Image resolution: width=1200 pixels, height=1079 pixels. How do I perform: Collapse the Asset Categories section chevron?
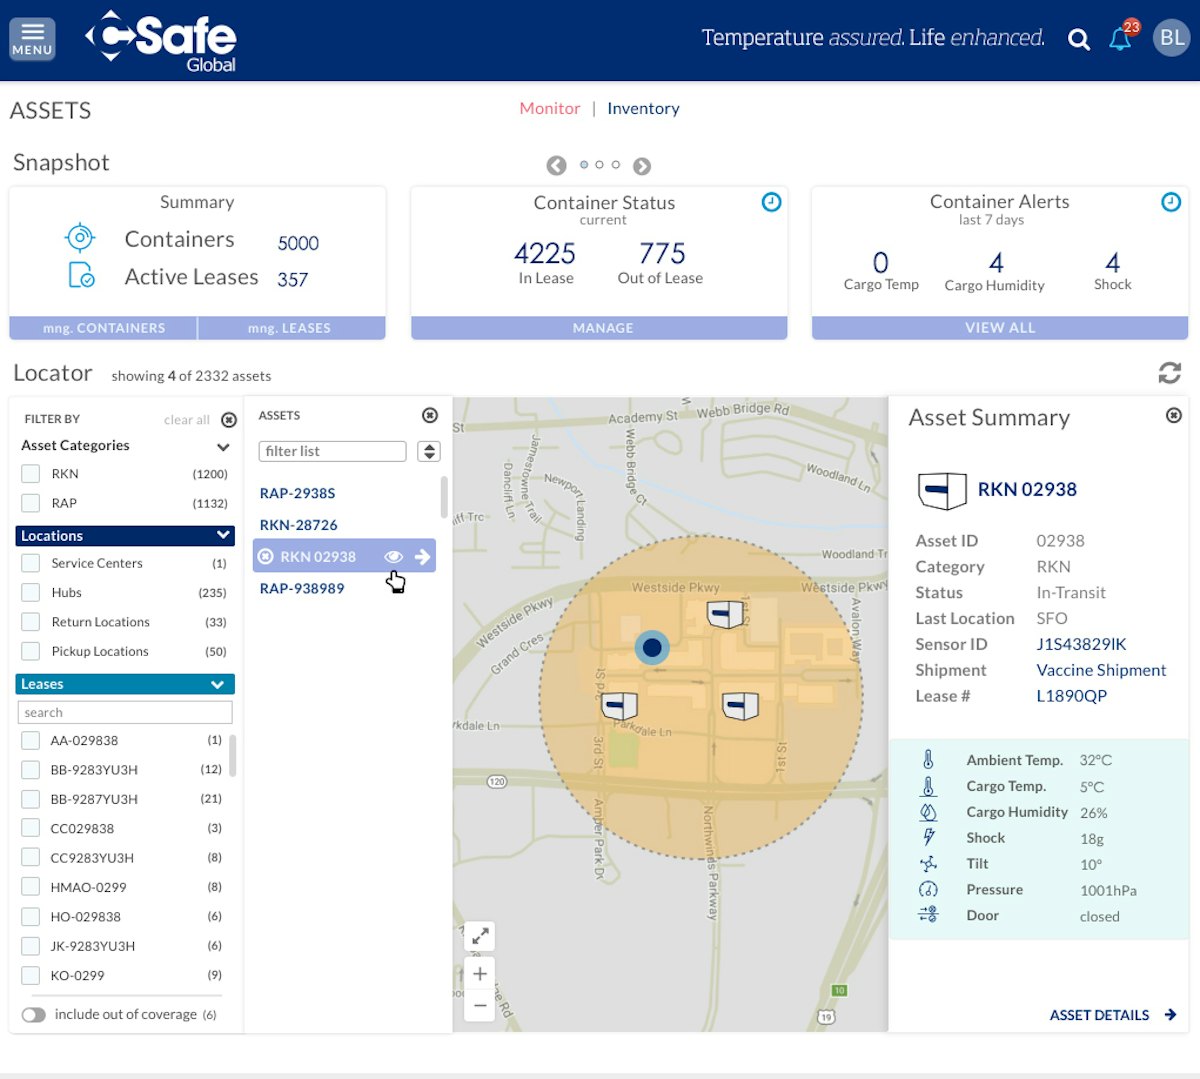coord(222,446)
